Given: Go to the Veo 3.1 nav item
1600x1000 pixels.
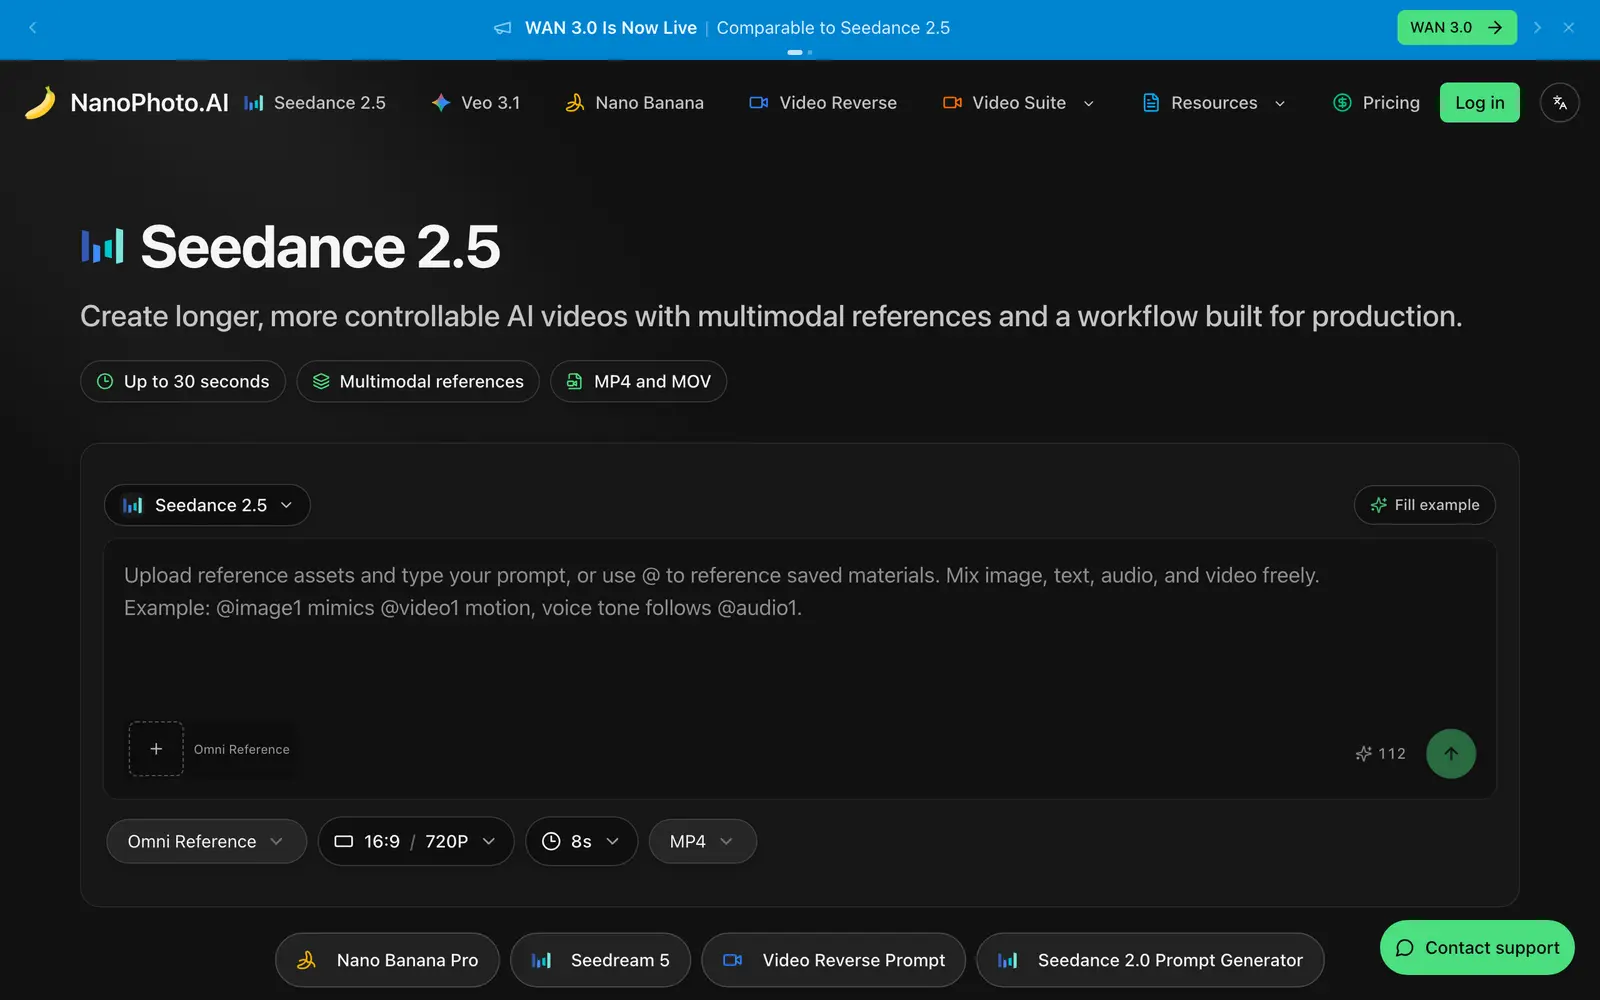Looking at the screenshot, I should click(476, 103).
